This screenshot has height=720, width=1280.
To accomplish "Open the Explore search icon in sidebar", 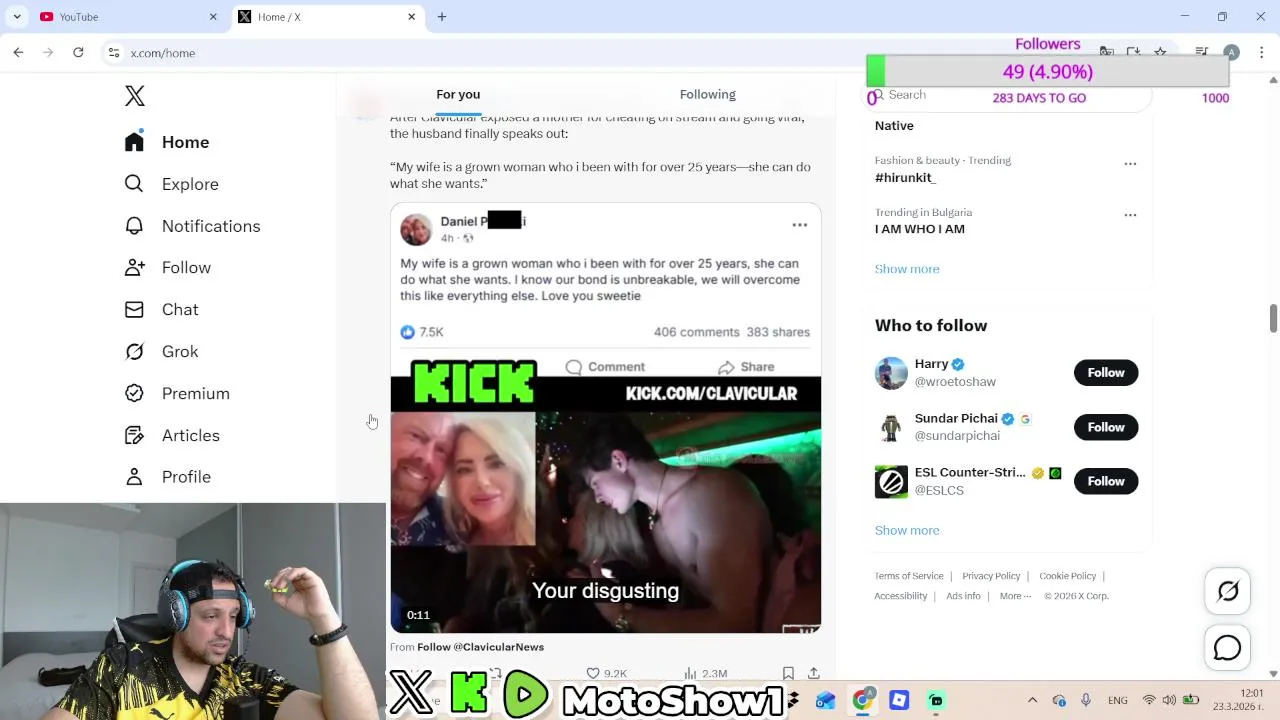I will click(134, 184).
